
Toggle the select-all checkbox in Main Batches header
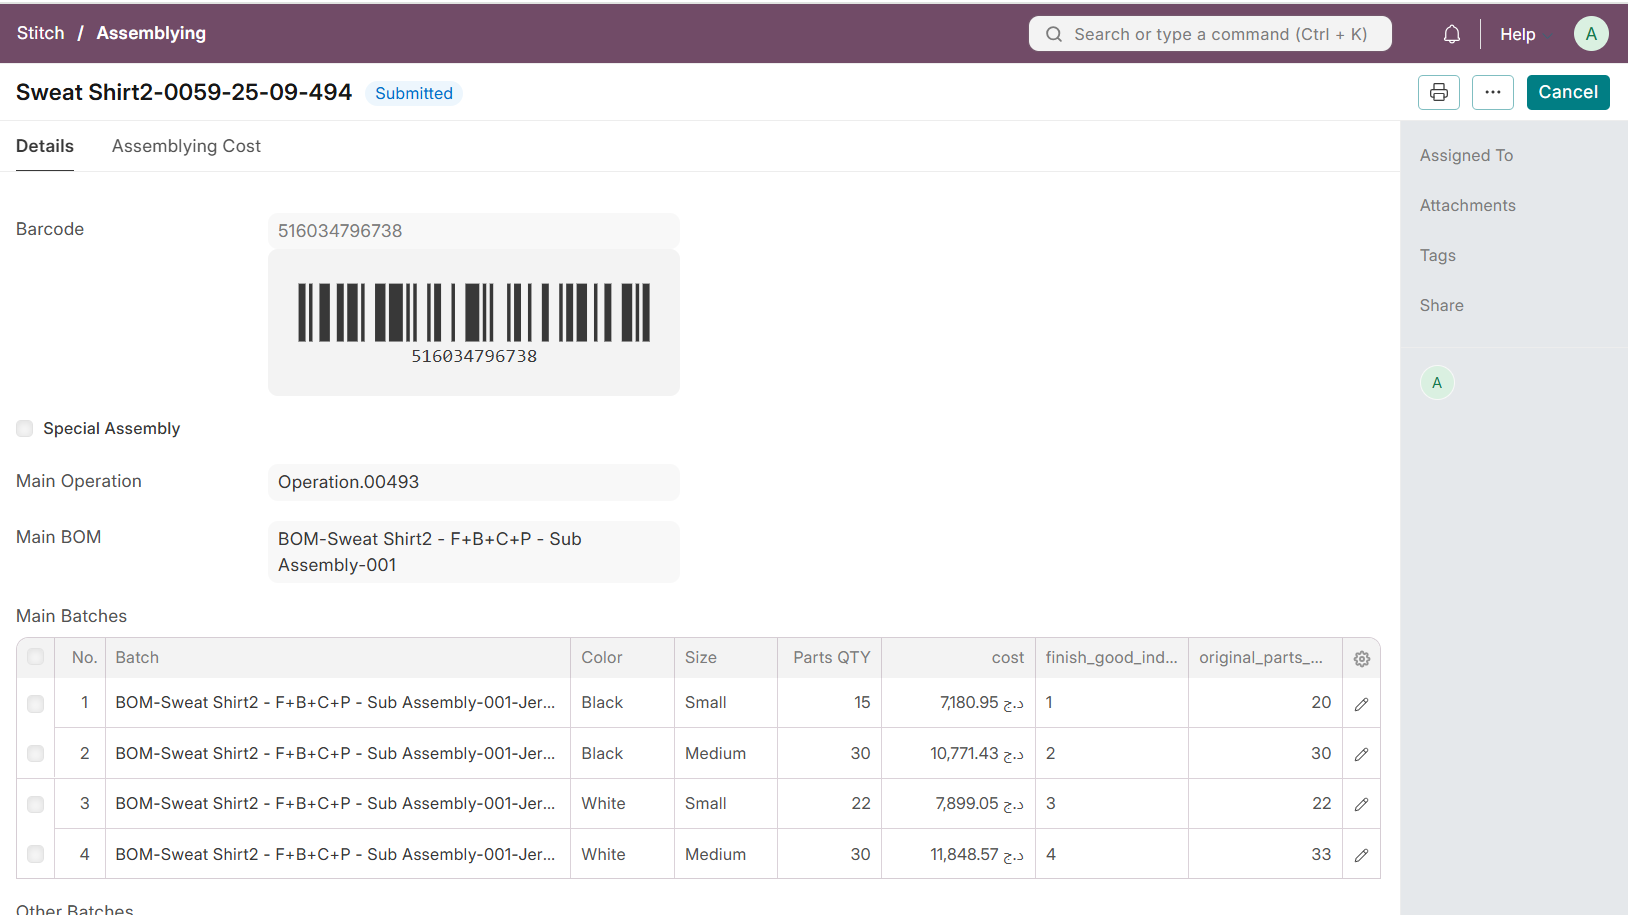[36, 657]
